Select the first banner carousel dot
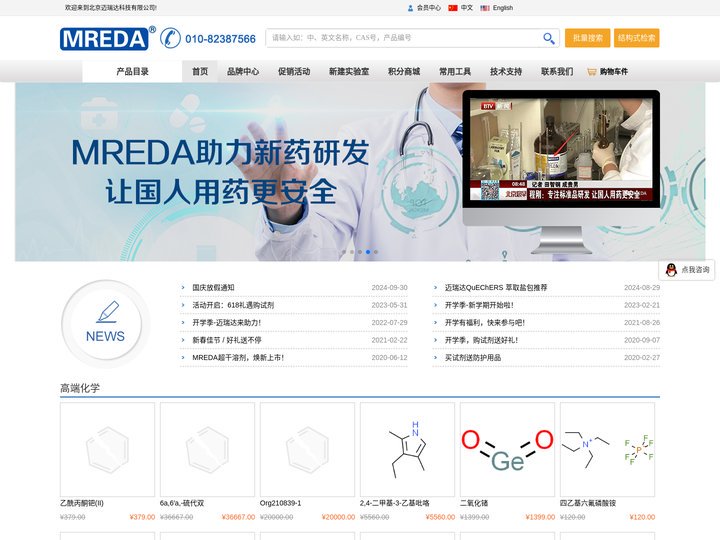Viewport: 720px width, 540px height. click(344, 252)
